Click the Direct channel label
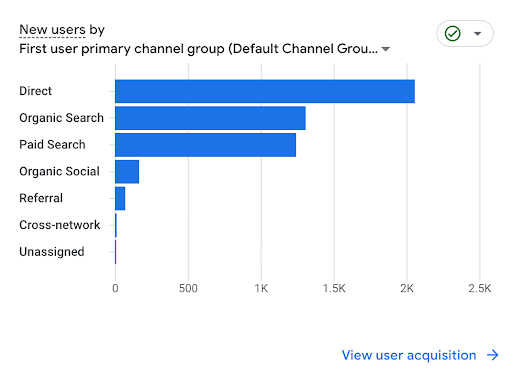Screen dimensions: 512x375 click(x=36, y=91)
